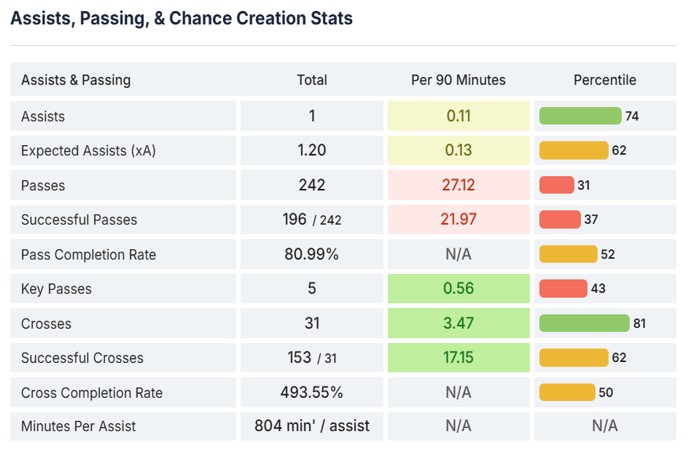Click the Percentile column header
The image size is (692, 452).
pos(604,80)
